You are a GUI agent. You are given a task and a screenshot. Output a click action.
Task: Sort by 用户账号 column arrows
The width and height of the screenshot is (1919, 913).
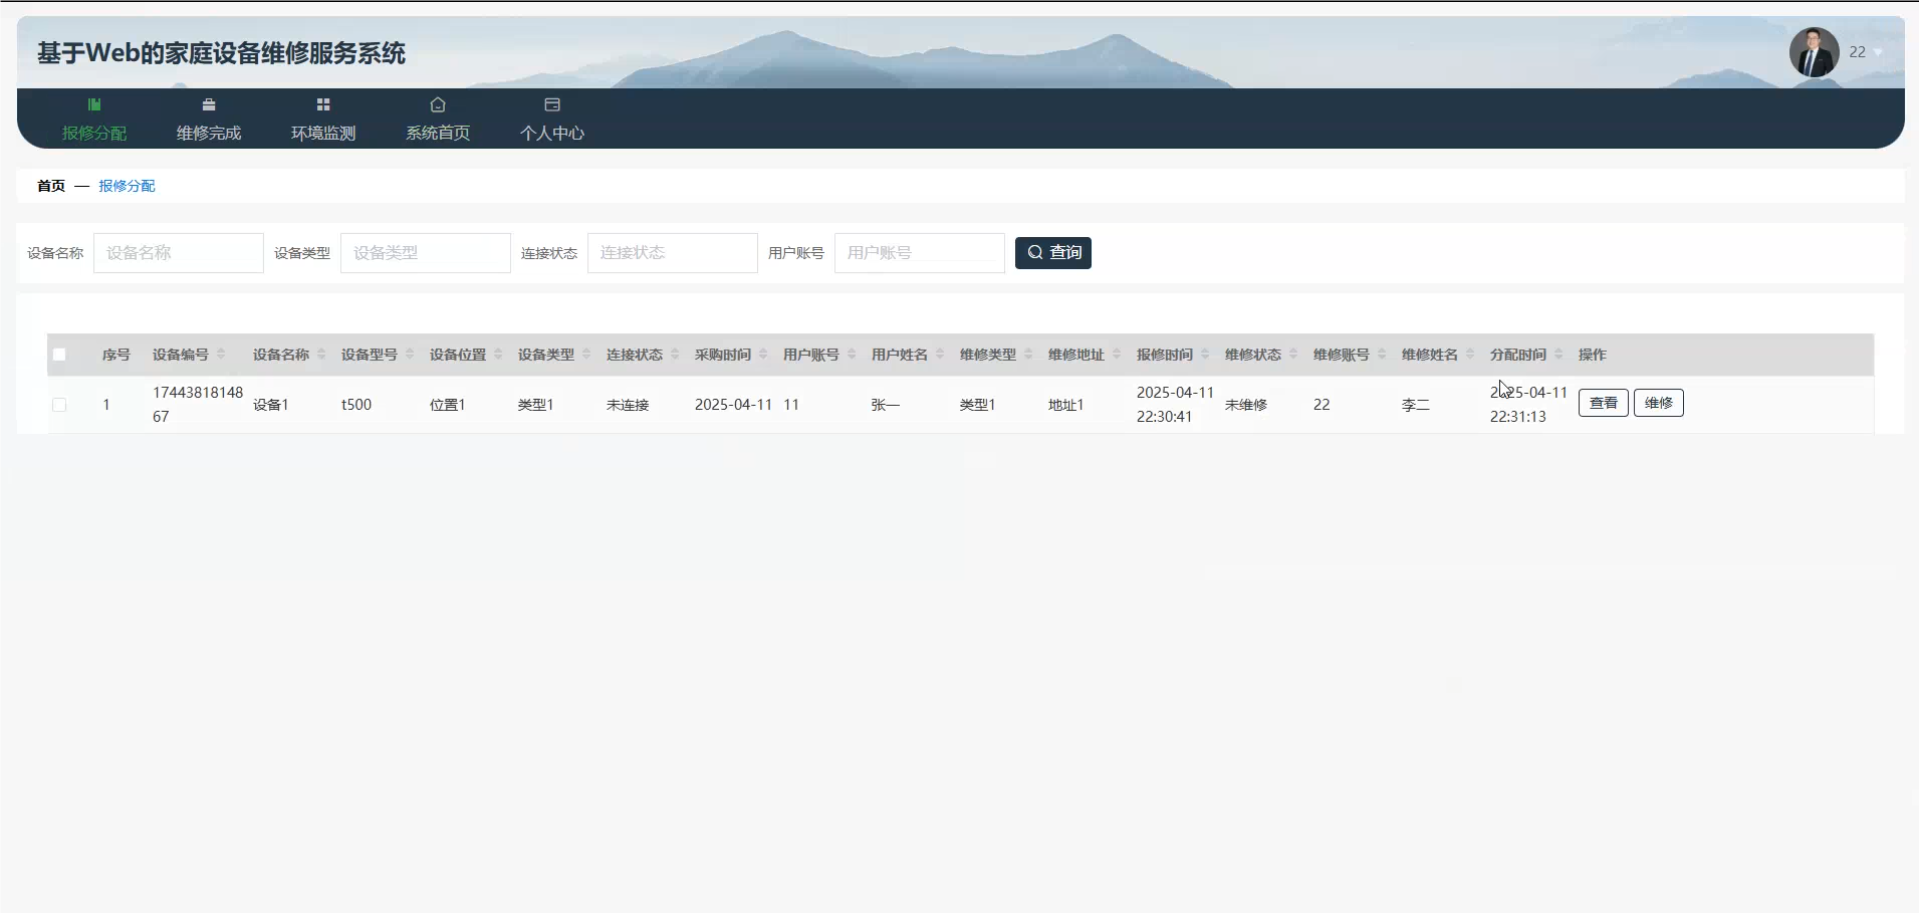pyautogui.click(x=851, y=354)
